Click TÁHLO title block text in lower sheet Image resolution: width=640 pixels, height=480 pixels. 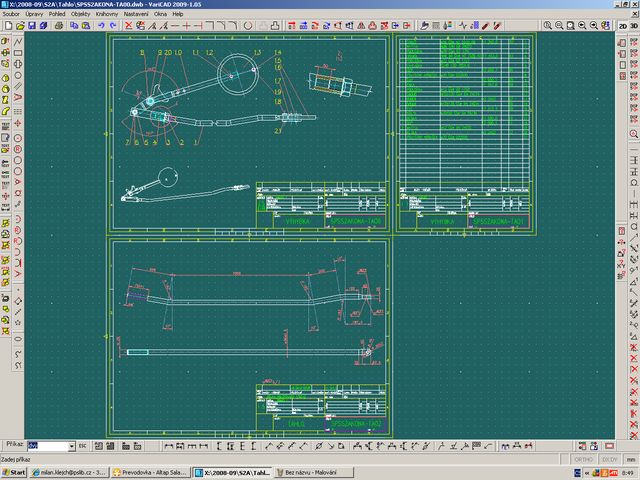pos(296,424)
